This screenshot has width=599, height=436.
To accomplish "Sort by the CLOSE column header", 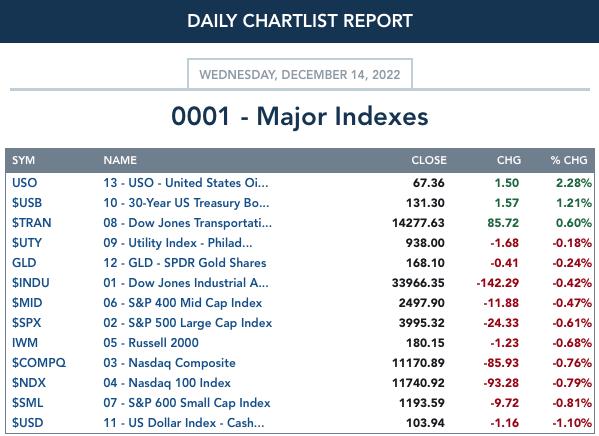I will click(429, 160).
